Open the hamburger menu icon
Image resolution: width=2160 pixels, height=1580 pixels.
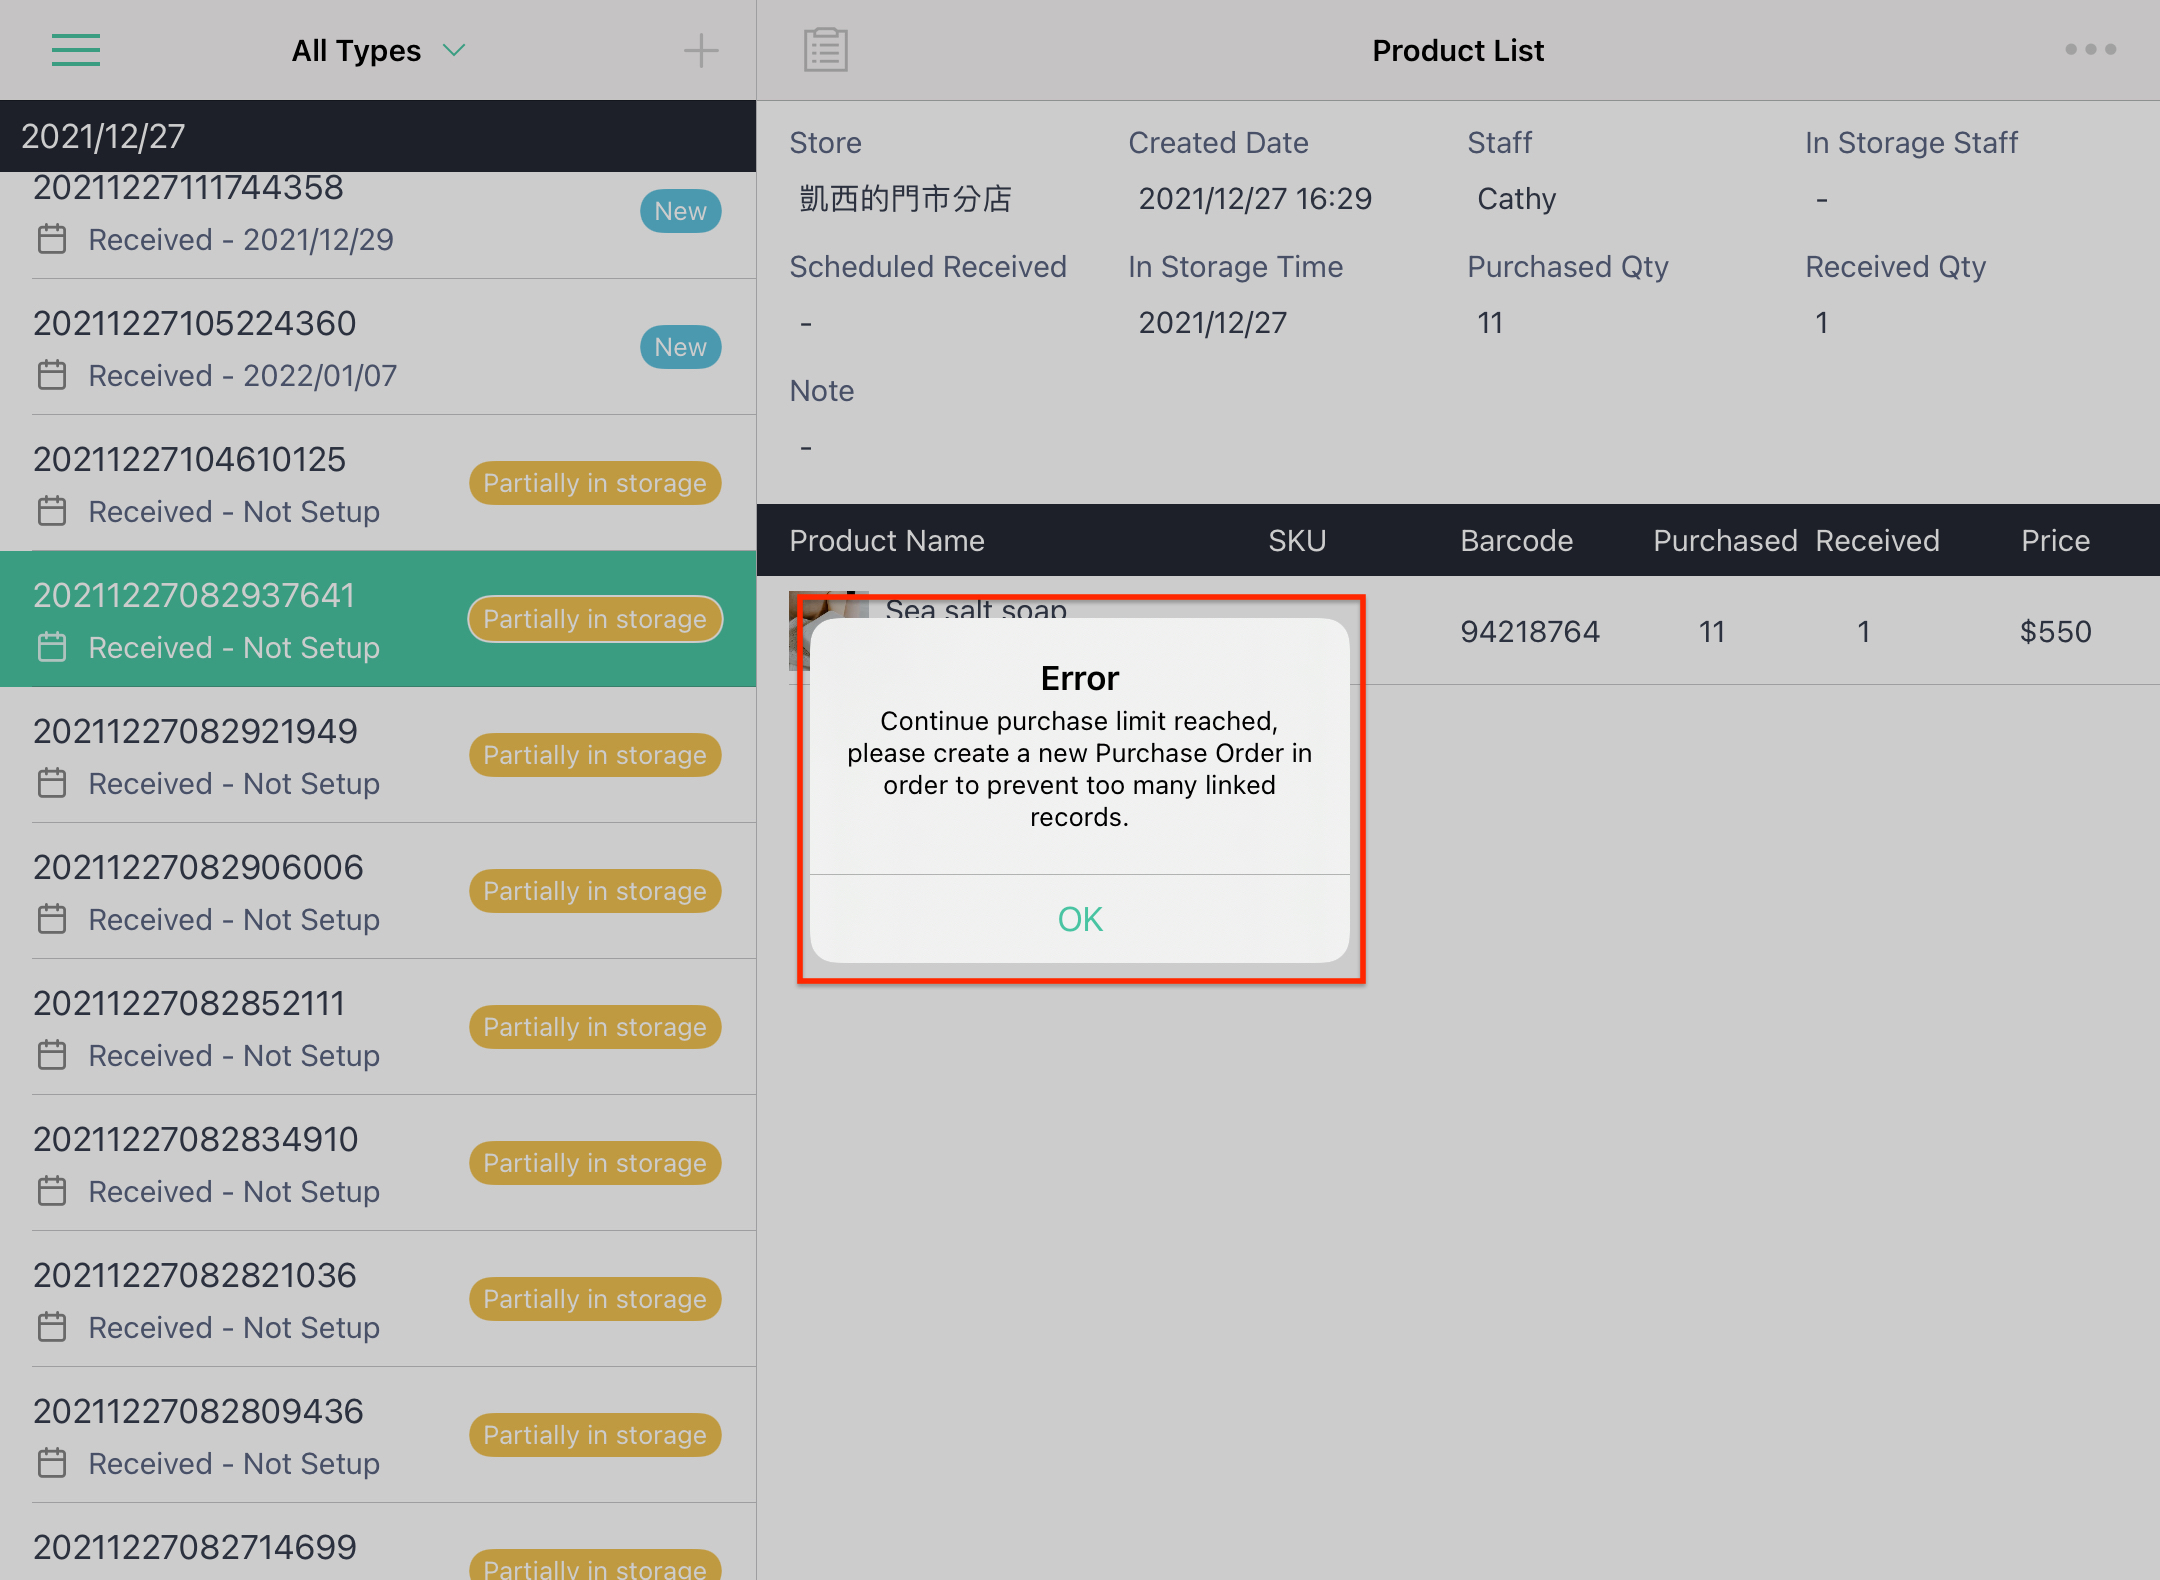coord(76,50)
